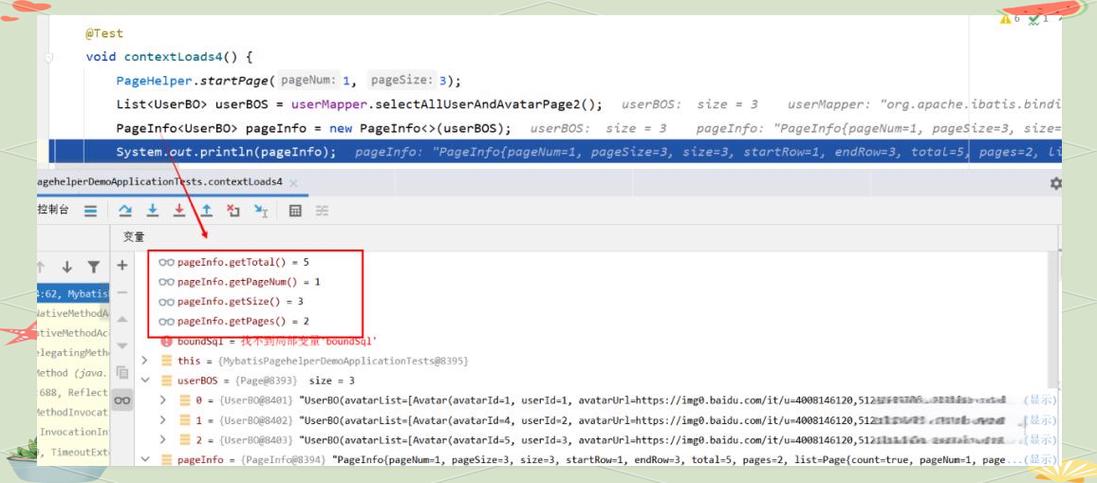The image size is (1097, 483).
Task: Click the Step Over debug icon
Action: 125,211
